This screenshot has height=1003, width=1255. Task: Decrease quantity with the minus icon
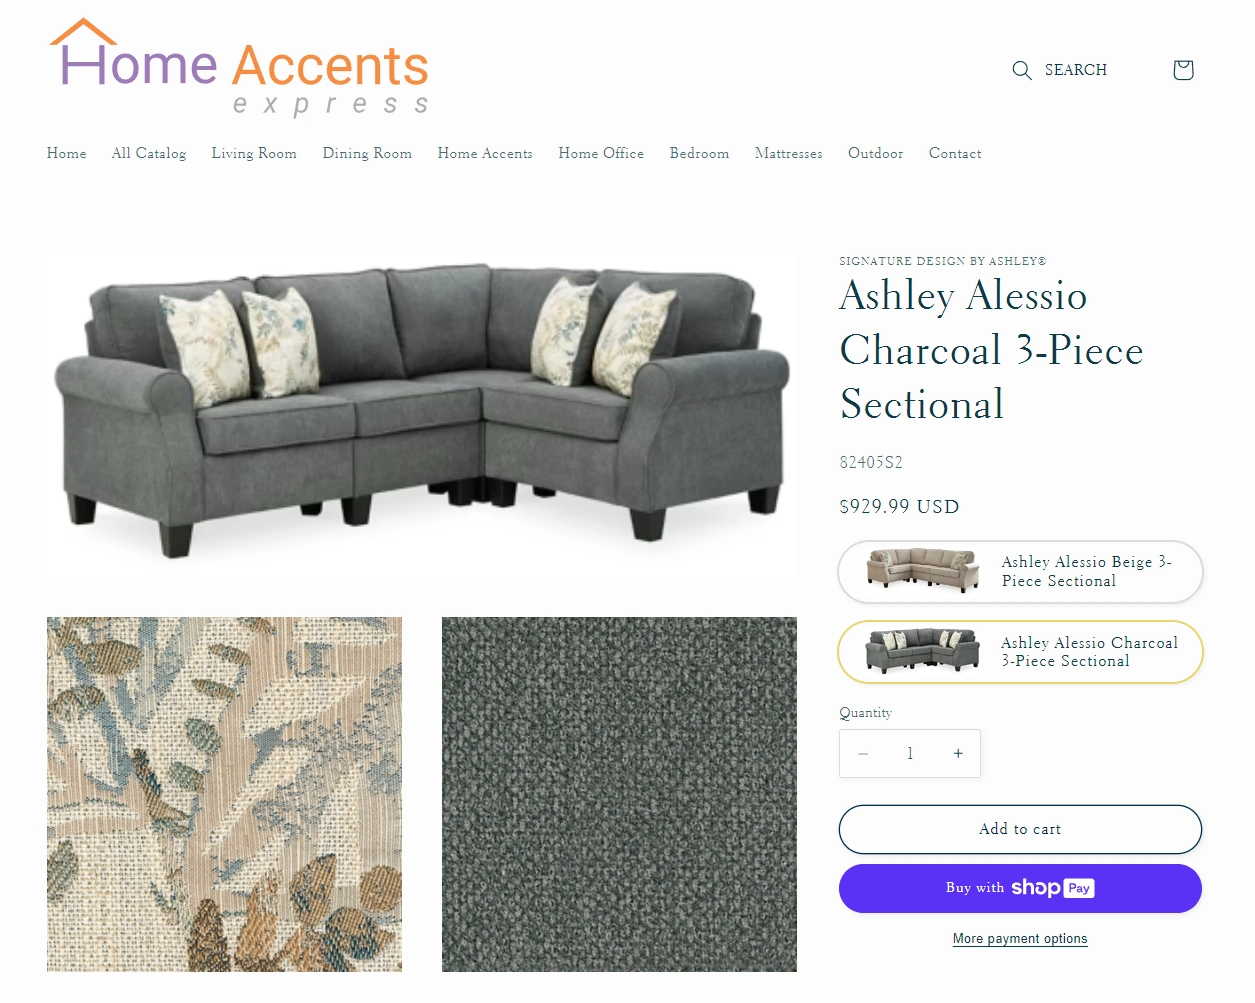(x=863, y=754)
